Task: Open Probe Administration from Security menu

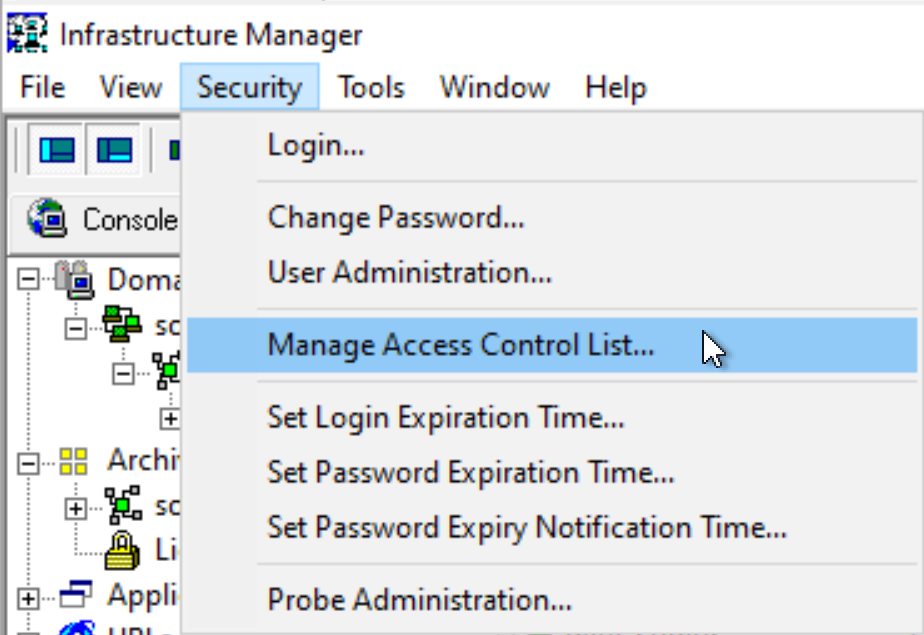Action: click(420, 600)
